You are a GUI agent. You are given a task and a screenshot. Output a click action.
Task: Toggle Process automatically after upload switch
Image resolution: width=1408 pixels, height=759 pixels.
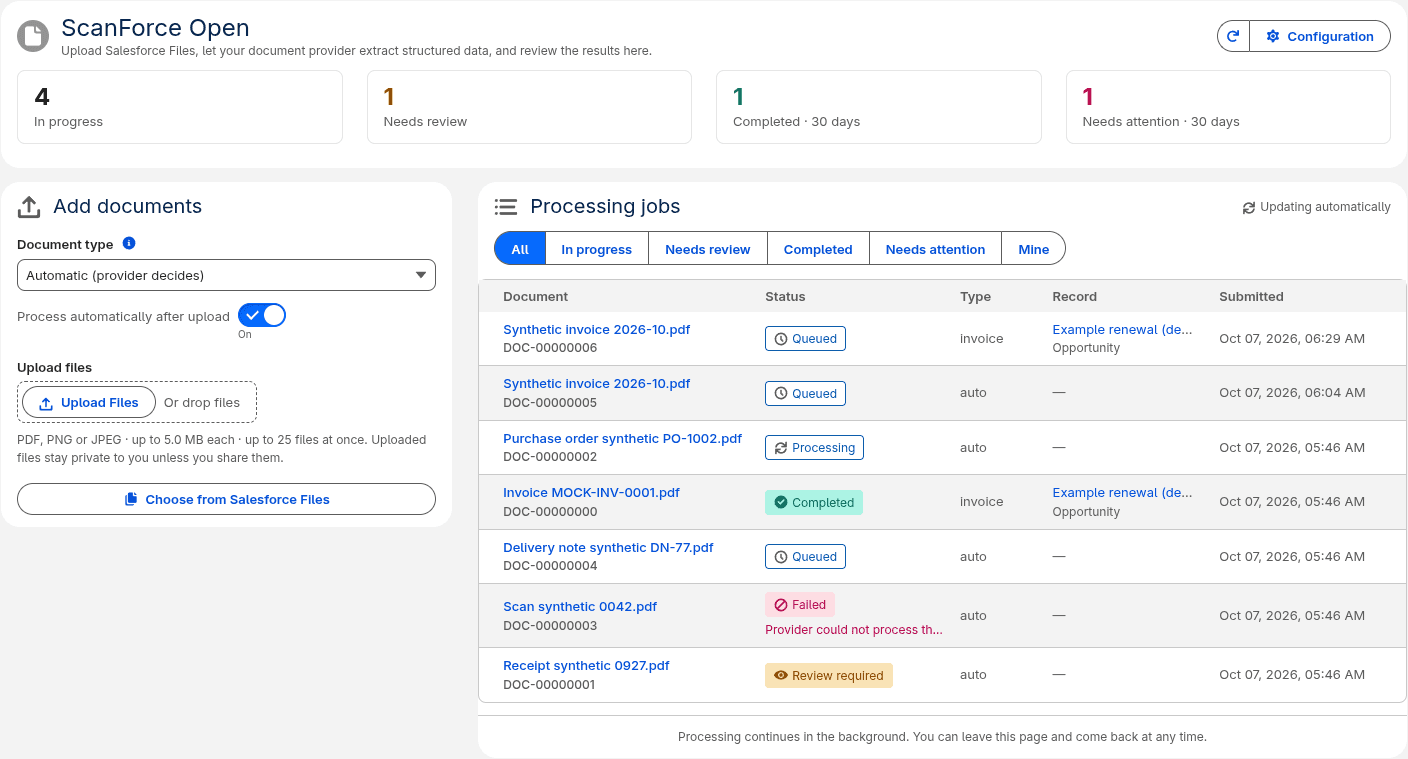262,316
